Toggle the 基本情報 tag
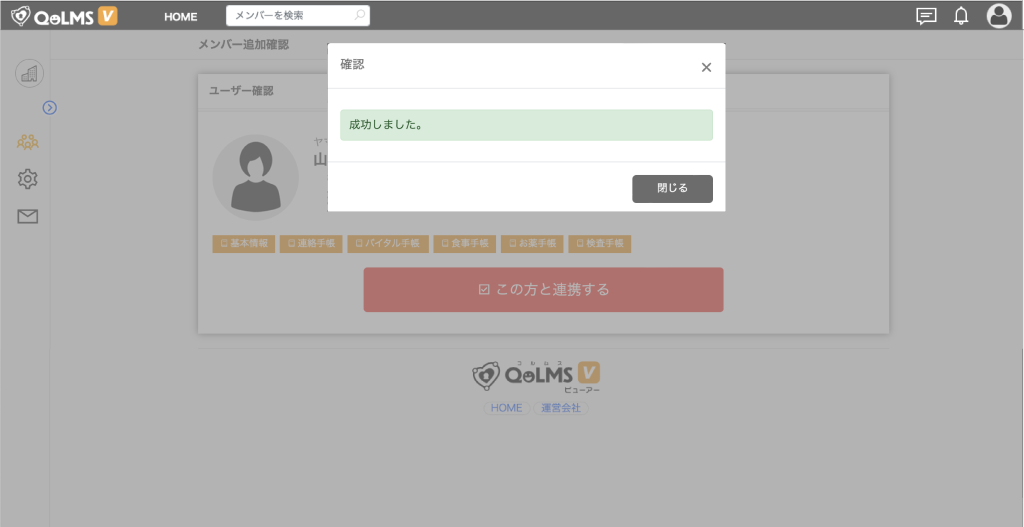The image size is (1024, 527). 243,244
